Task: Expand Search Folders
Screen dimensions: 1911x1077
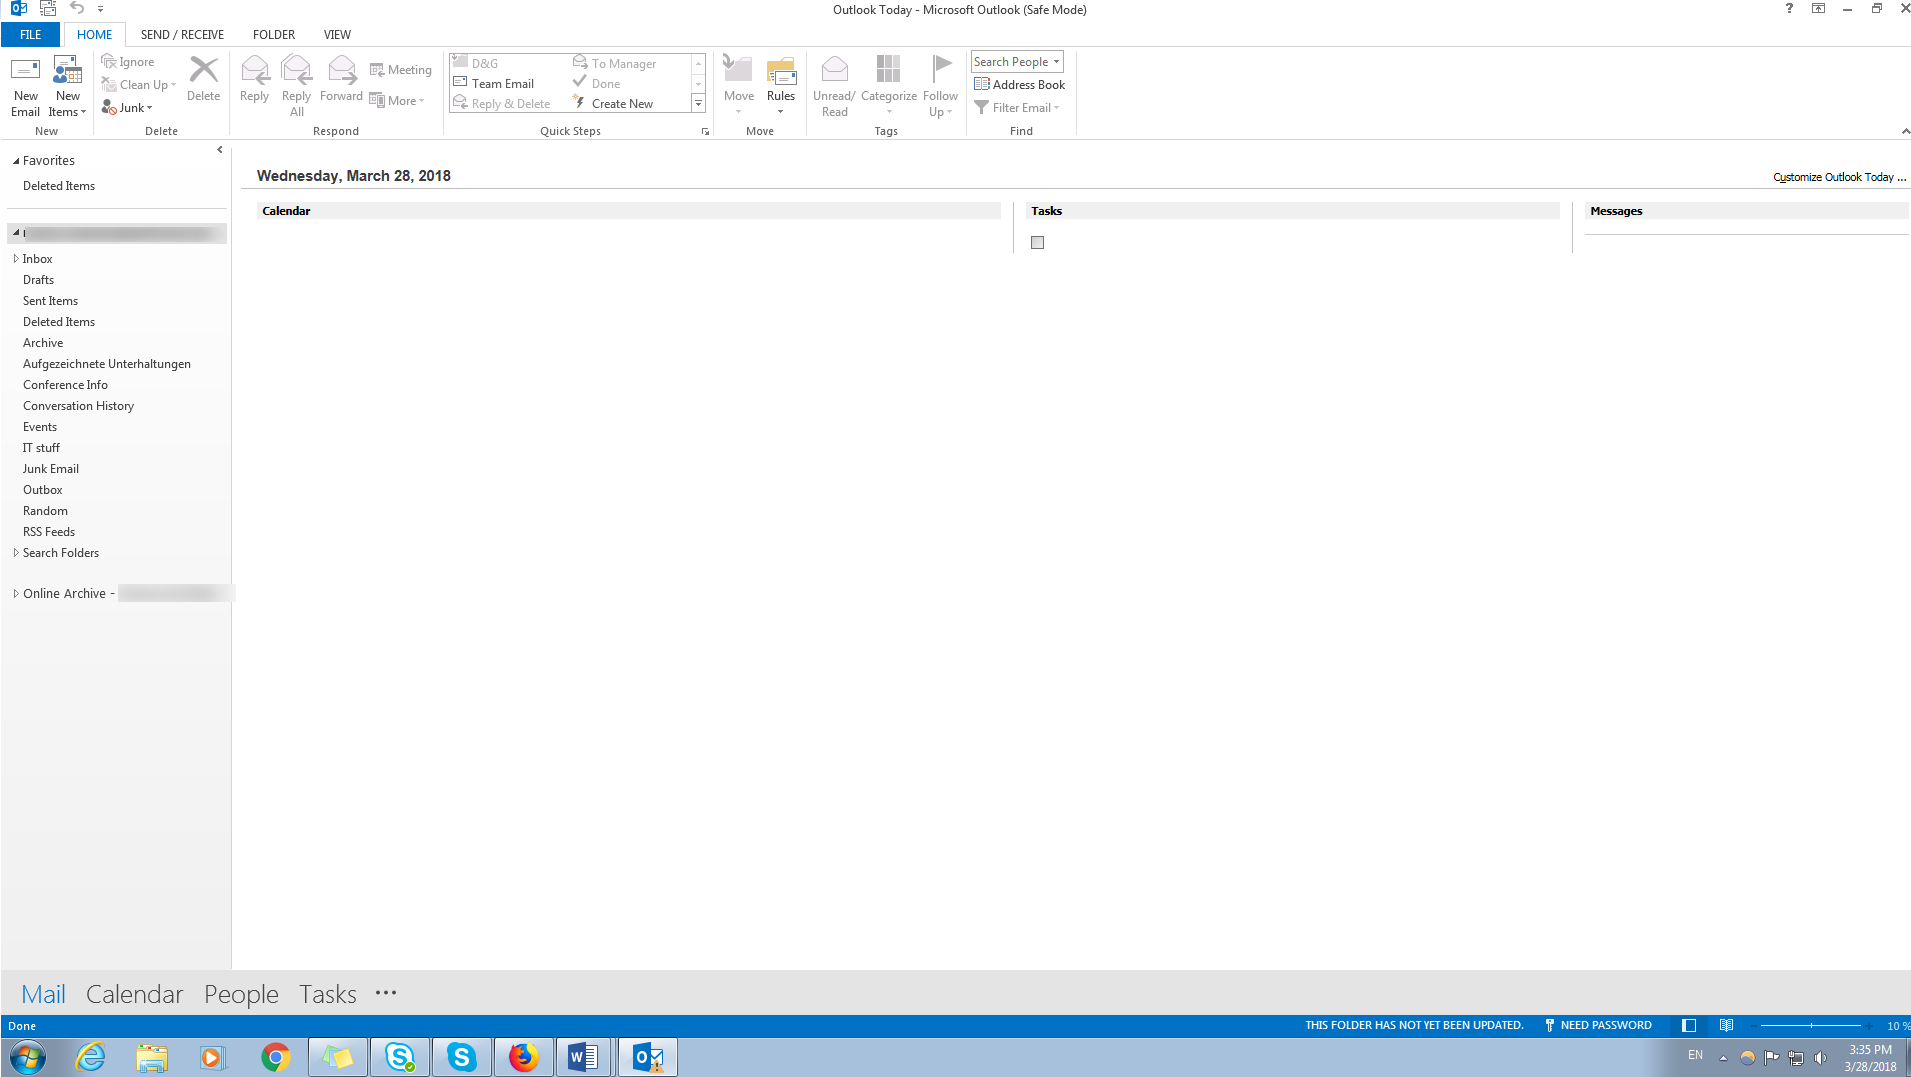Action: click(16, 553)
